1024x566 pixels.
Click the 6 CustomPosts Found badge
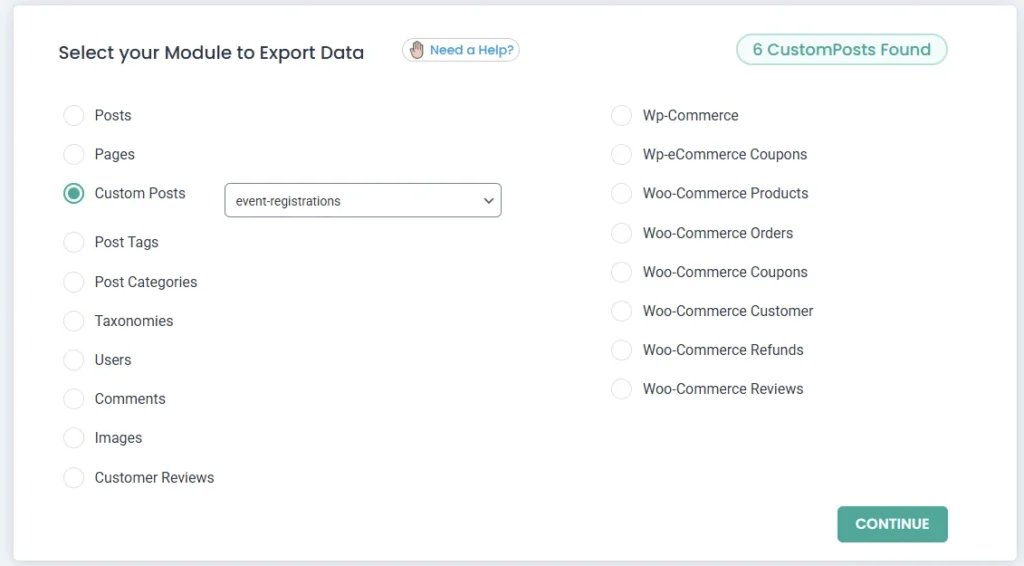click(841, 50)
